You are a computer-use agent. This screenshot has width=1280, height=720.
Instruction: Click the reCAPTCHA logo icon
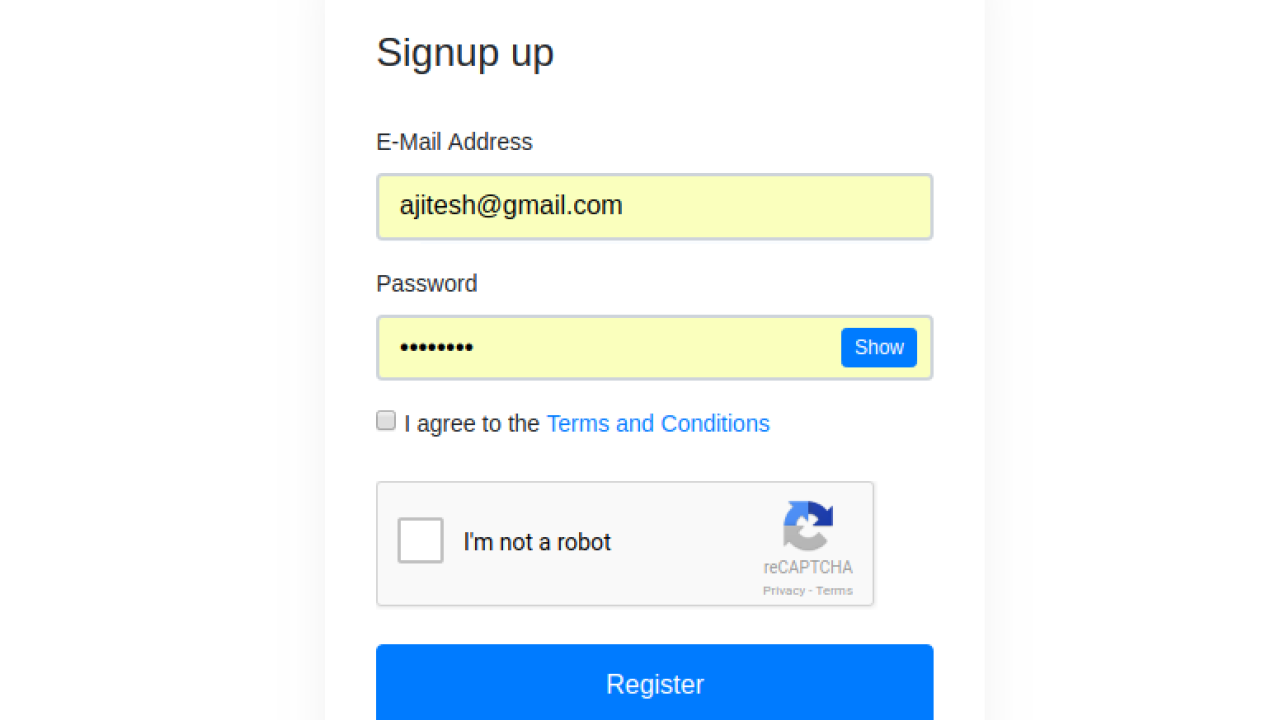click(x=808, y=526)
